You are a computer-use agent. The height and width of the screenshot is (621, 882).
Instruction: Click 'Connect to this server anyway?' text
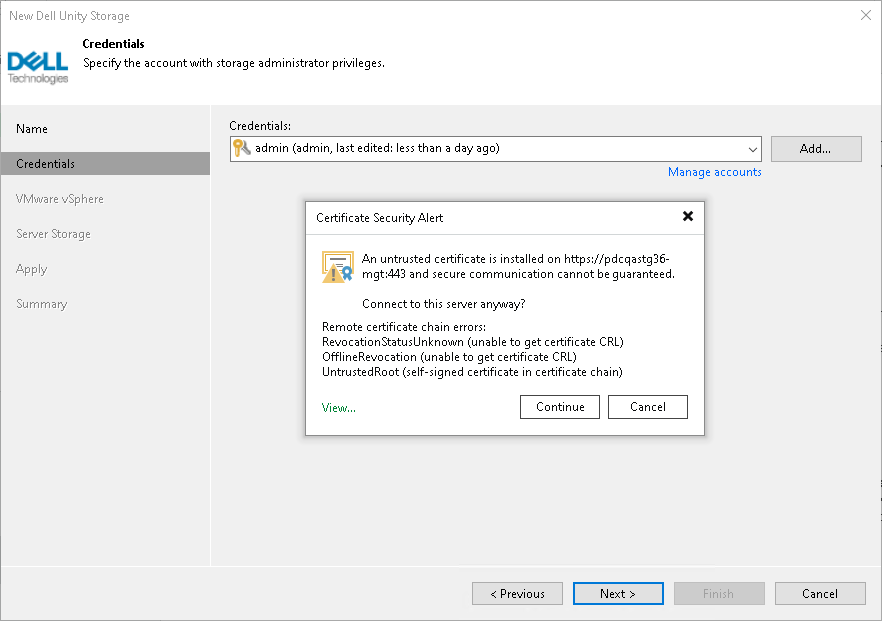click(443, 304)
